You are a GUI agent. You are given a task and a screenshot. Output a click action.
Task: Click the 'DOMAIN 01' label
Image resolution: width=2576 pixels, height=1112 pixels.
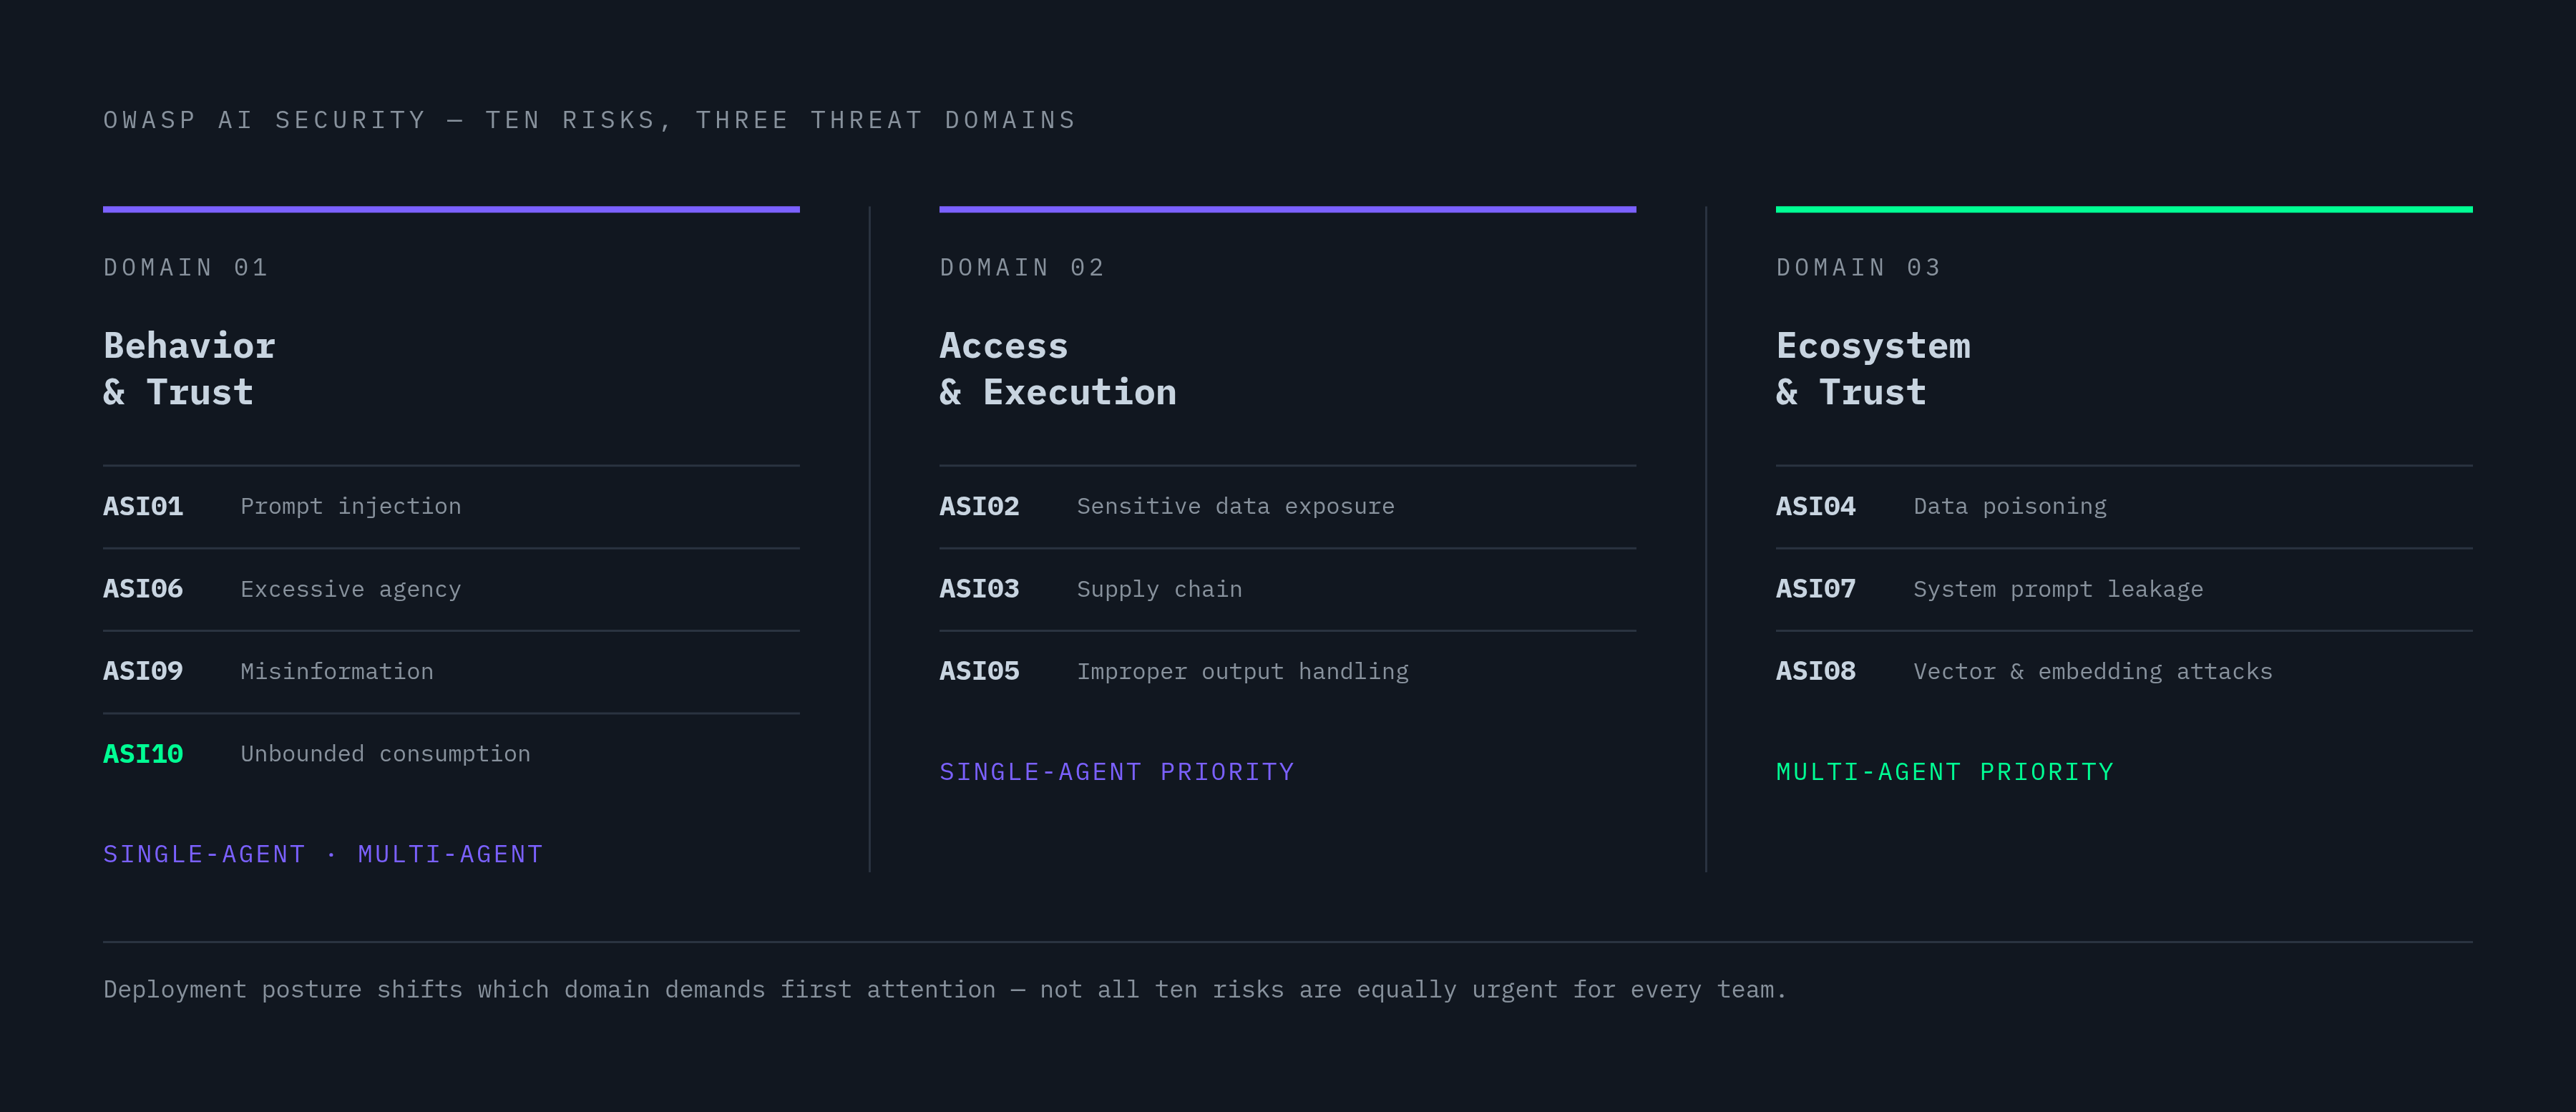186,267
